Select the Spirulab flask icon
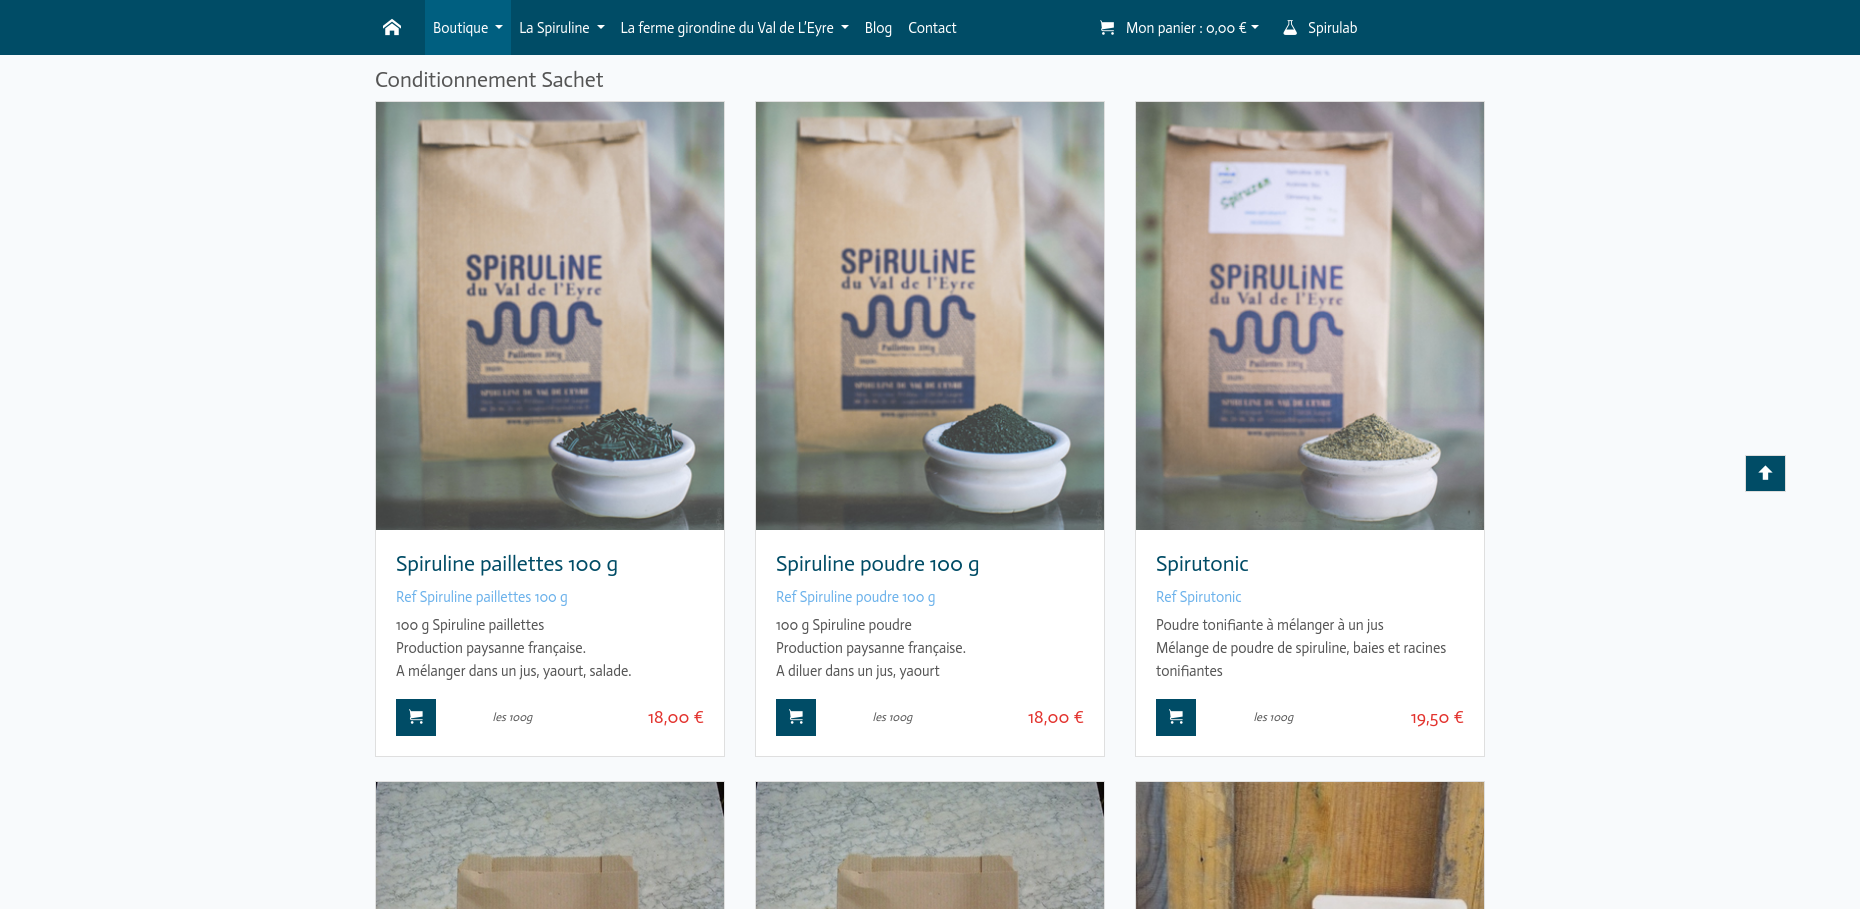 [1289, 27]
